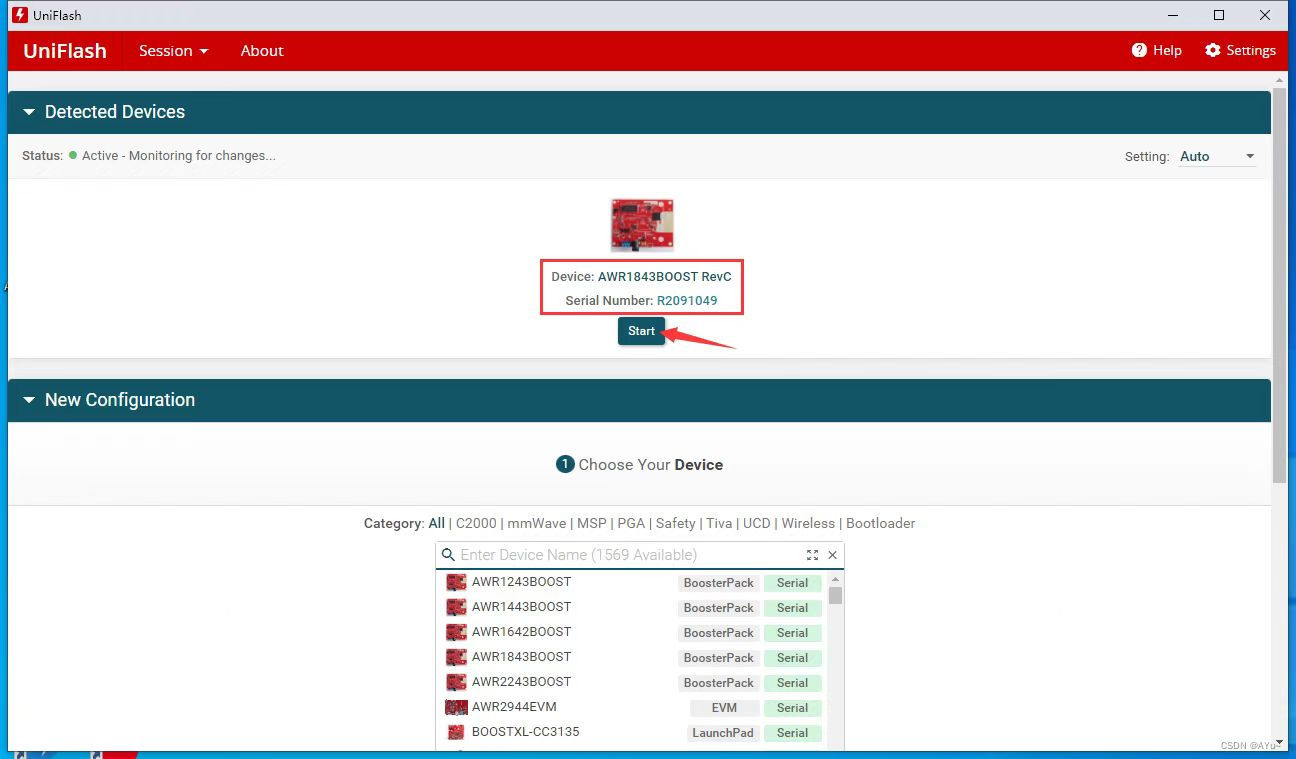The height and width of the screenshot is (759, 1296).
Task: Filter category by All
Action: point(437,523)
